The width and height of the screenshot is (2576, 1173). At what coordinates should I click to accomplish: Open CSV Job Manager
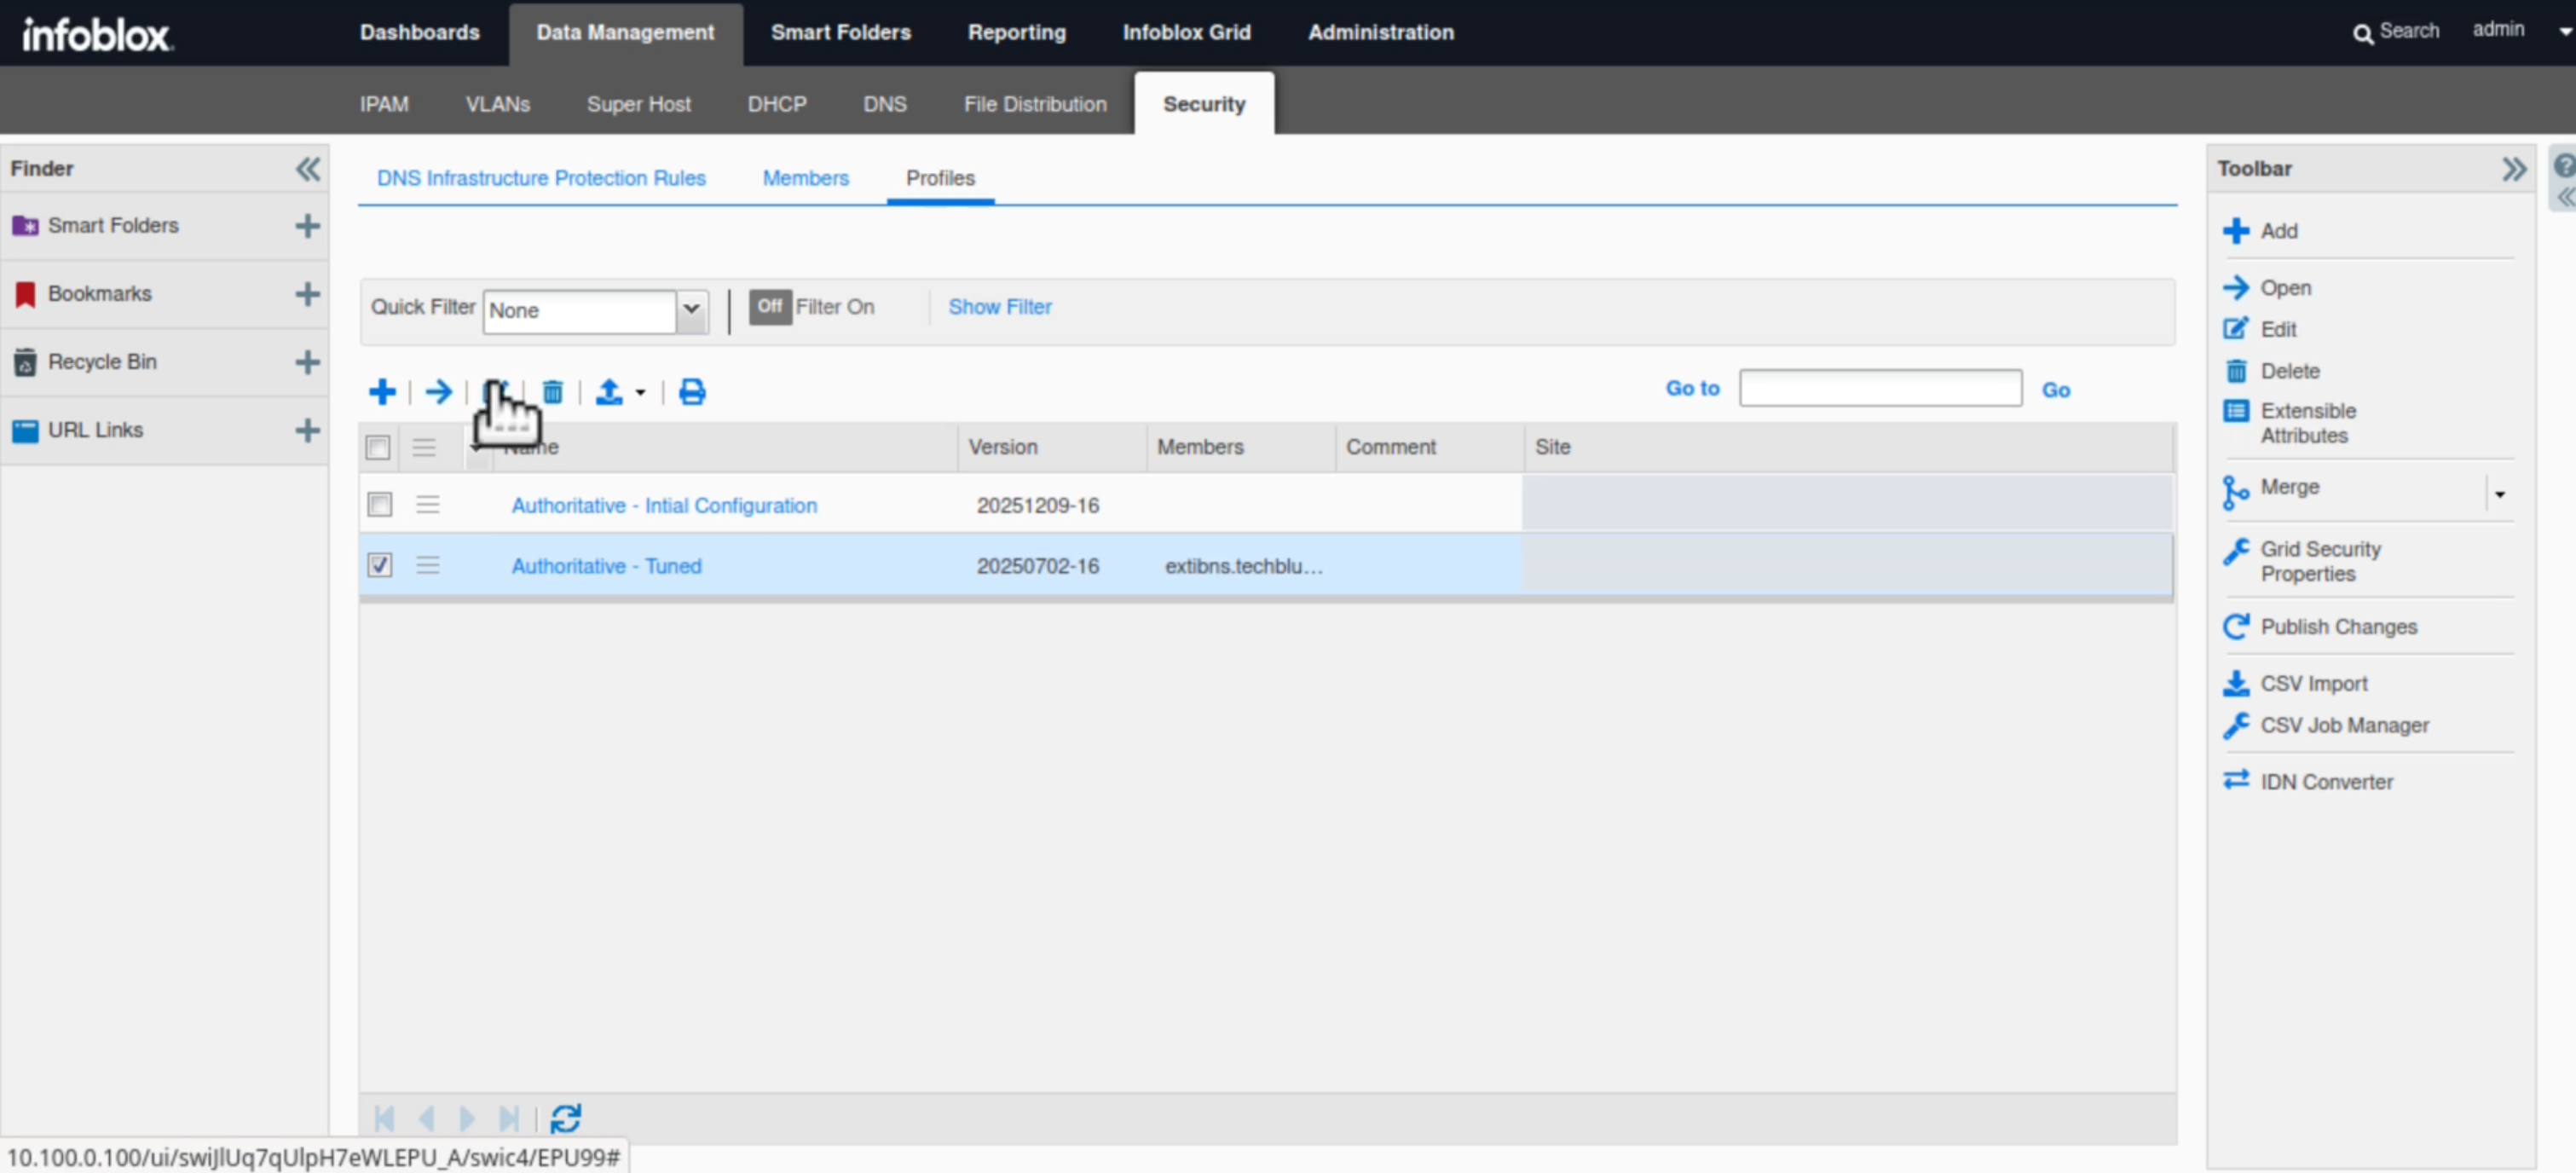[2344, 726]
